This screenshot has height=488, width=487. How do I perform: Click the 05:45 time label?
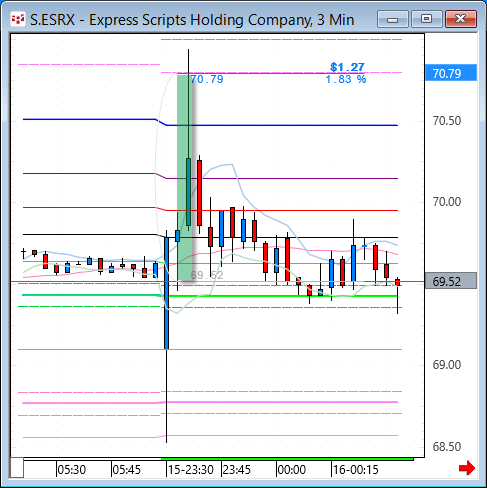(x=126, y=470)
